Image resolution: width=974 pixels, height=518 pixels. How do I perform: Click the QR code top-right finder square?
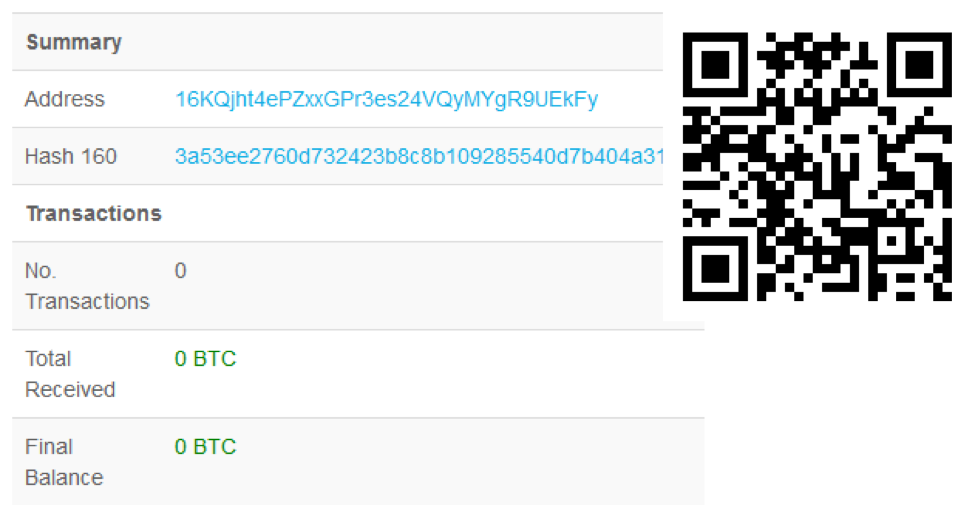coord(919,65)
